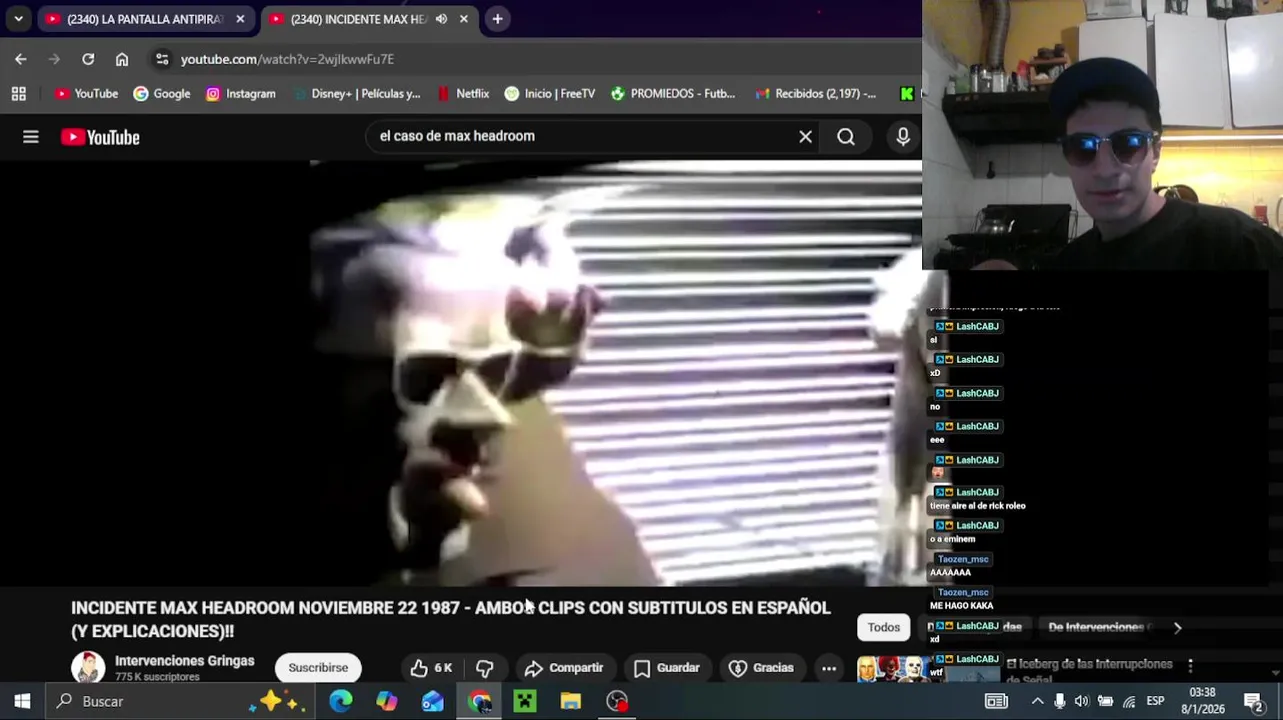The image size is (1283, 720).
Task: Close the La Pantalla Antipirat tab
Action: (240, 19)
